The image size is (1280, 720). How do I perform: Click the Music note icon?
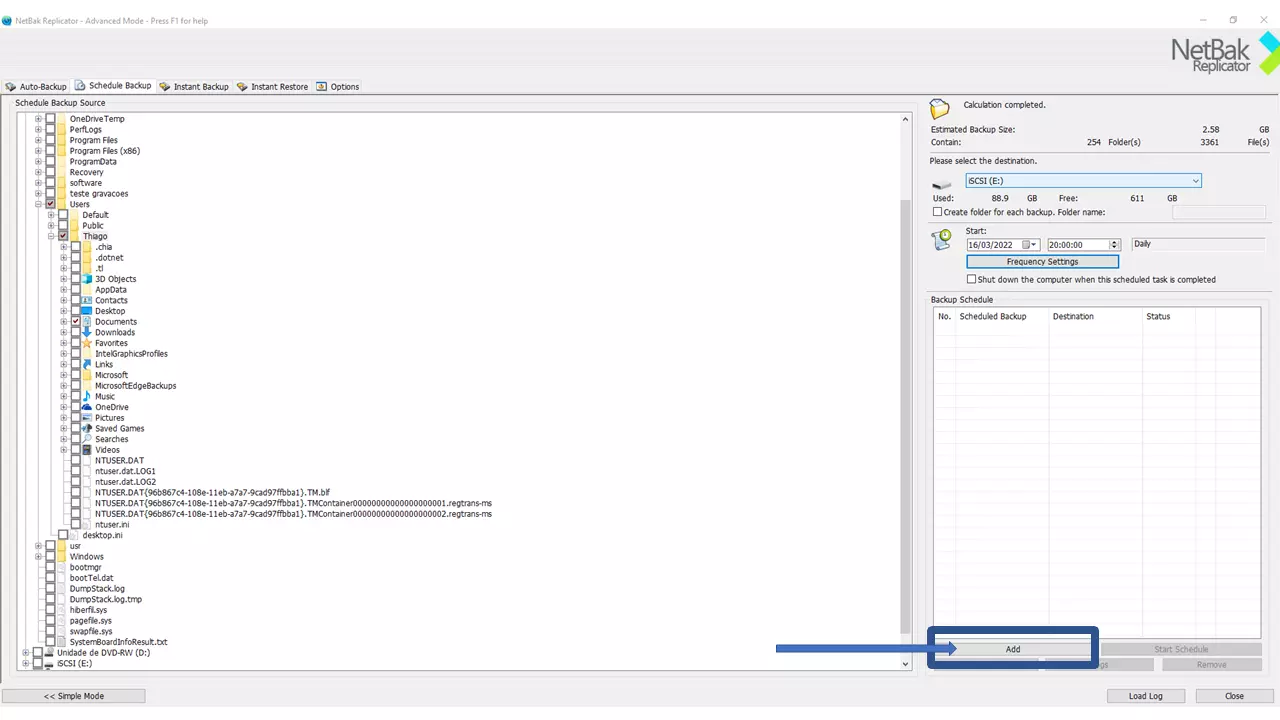(x=87, y=396)
